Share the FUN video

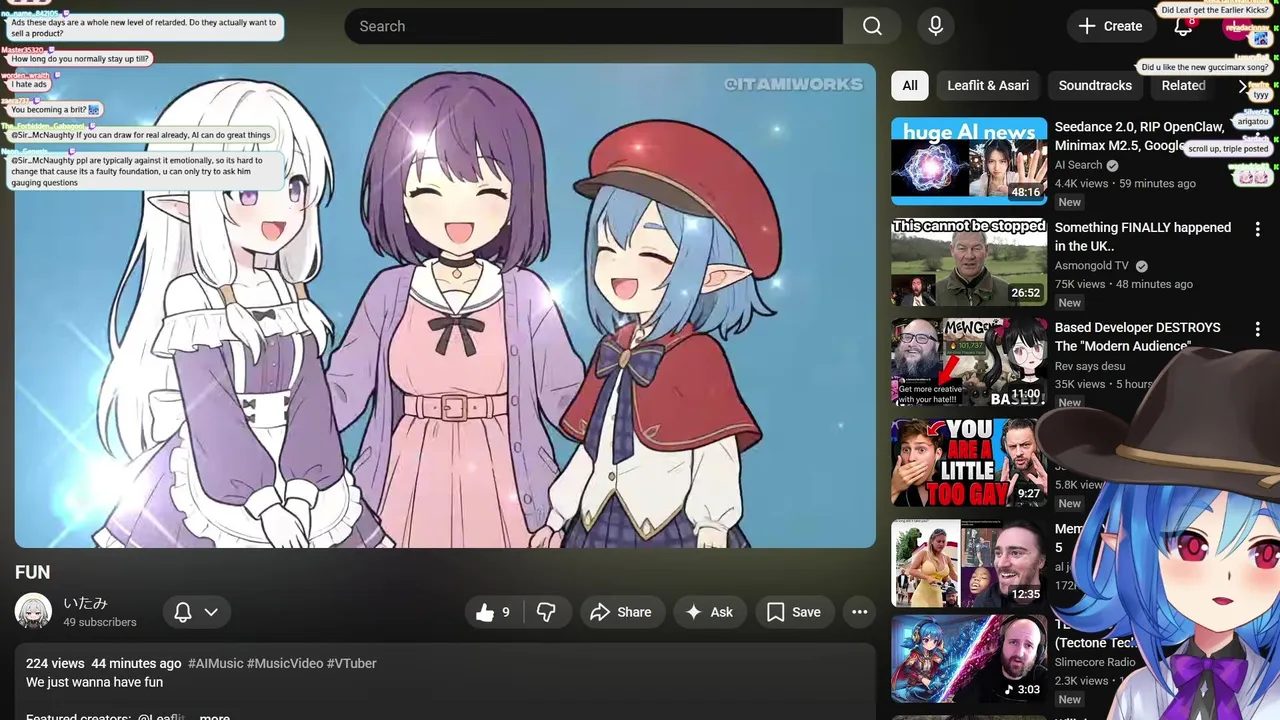click(x=621, y=612)
